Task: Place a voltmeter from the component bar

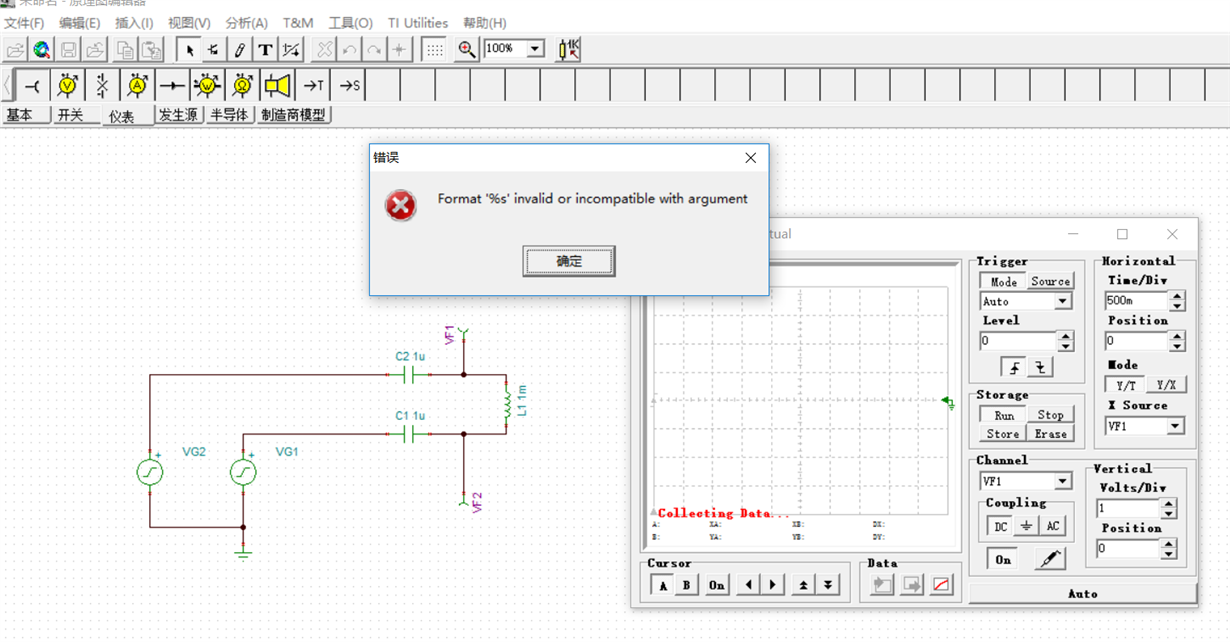Action: pyautogui.click(x=67, y=86)
